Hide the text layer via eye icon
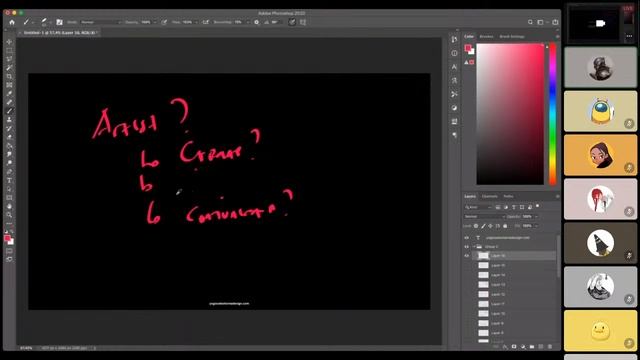640x360 pixels. coord(467,238)
